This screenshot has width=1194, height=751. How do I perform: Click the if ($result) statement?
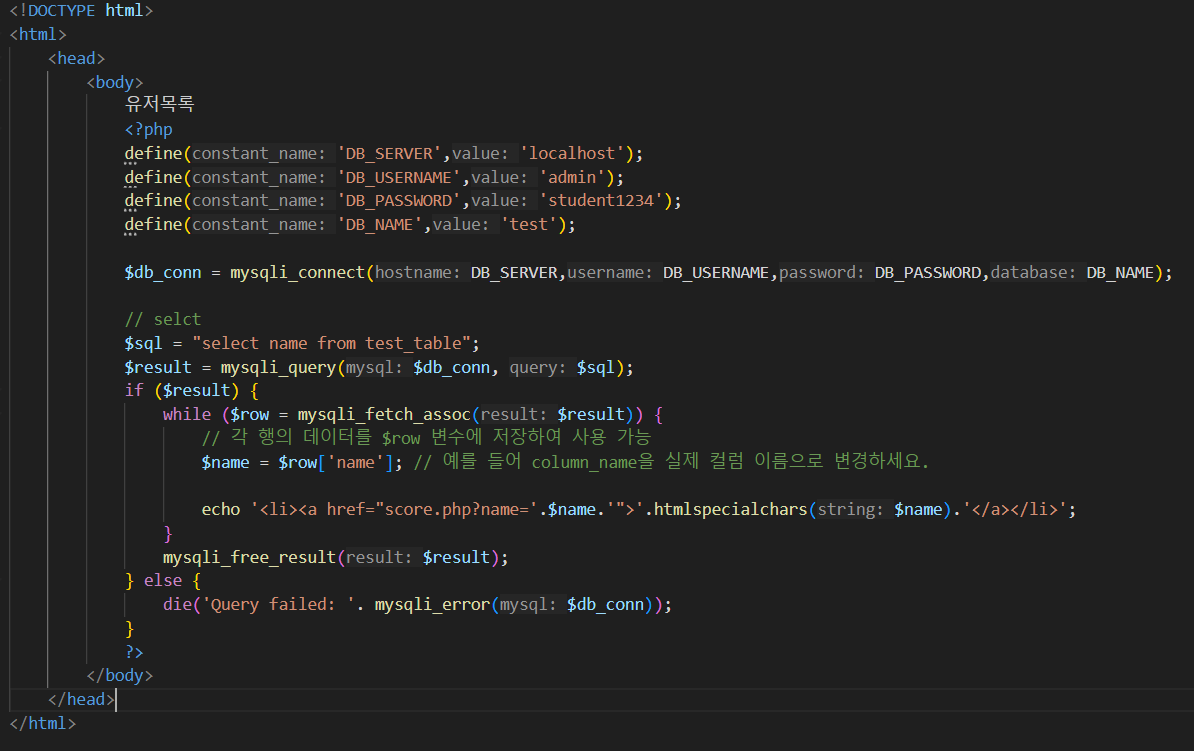tap(192, 391)
